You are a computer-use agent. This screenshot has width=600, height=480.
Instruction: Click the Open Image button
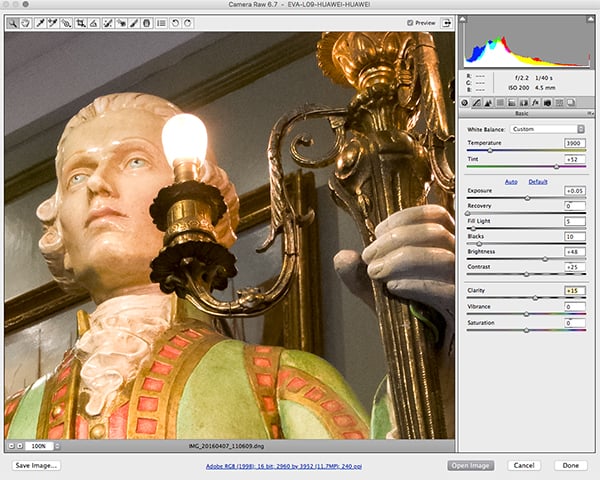[472, 465]
